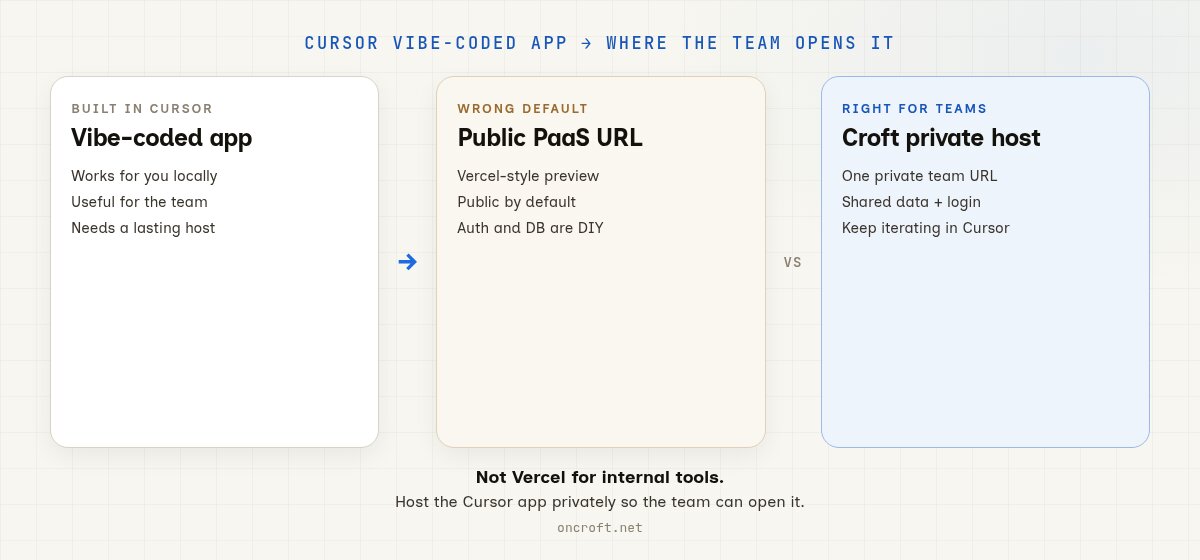
Task: Click the 'VS' separator text
Action: click(793, 263)
